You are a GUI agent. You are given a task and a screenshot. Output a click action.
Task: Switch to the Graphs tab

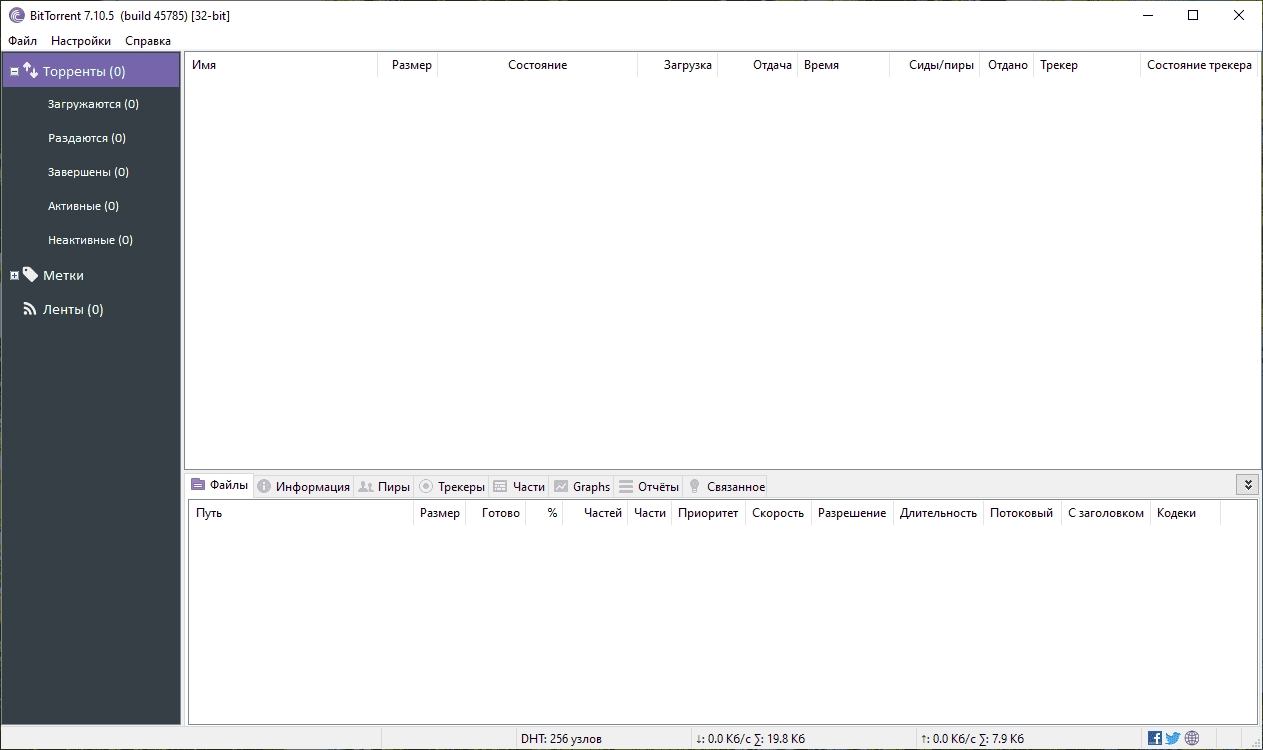tap(581, 487)
